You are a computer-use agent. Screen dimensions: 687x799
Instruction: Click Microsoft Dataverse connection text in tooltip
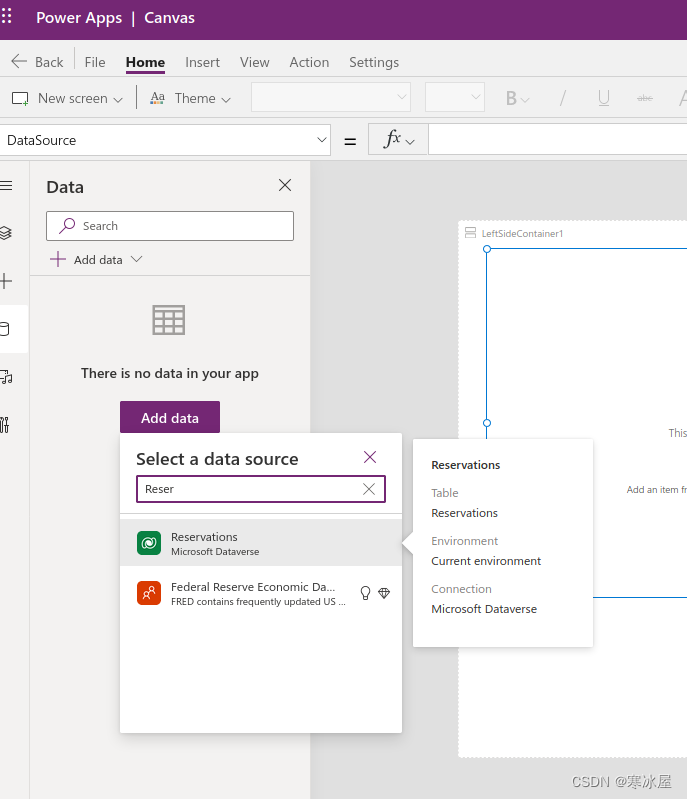click(x=484, y=609)
